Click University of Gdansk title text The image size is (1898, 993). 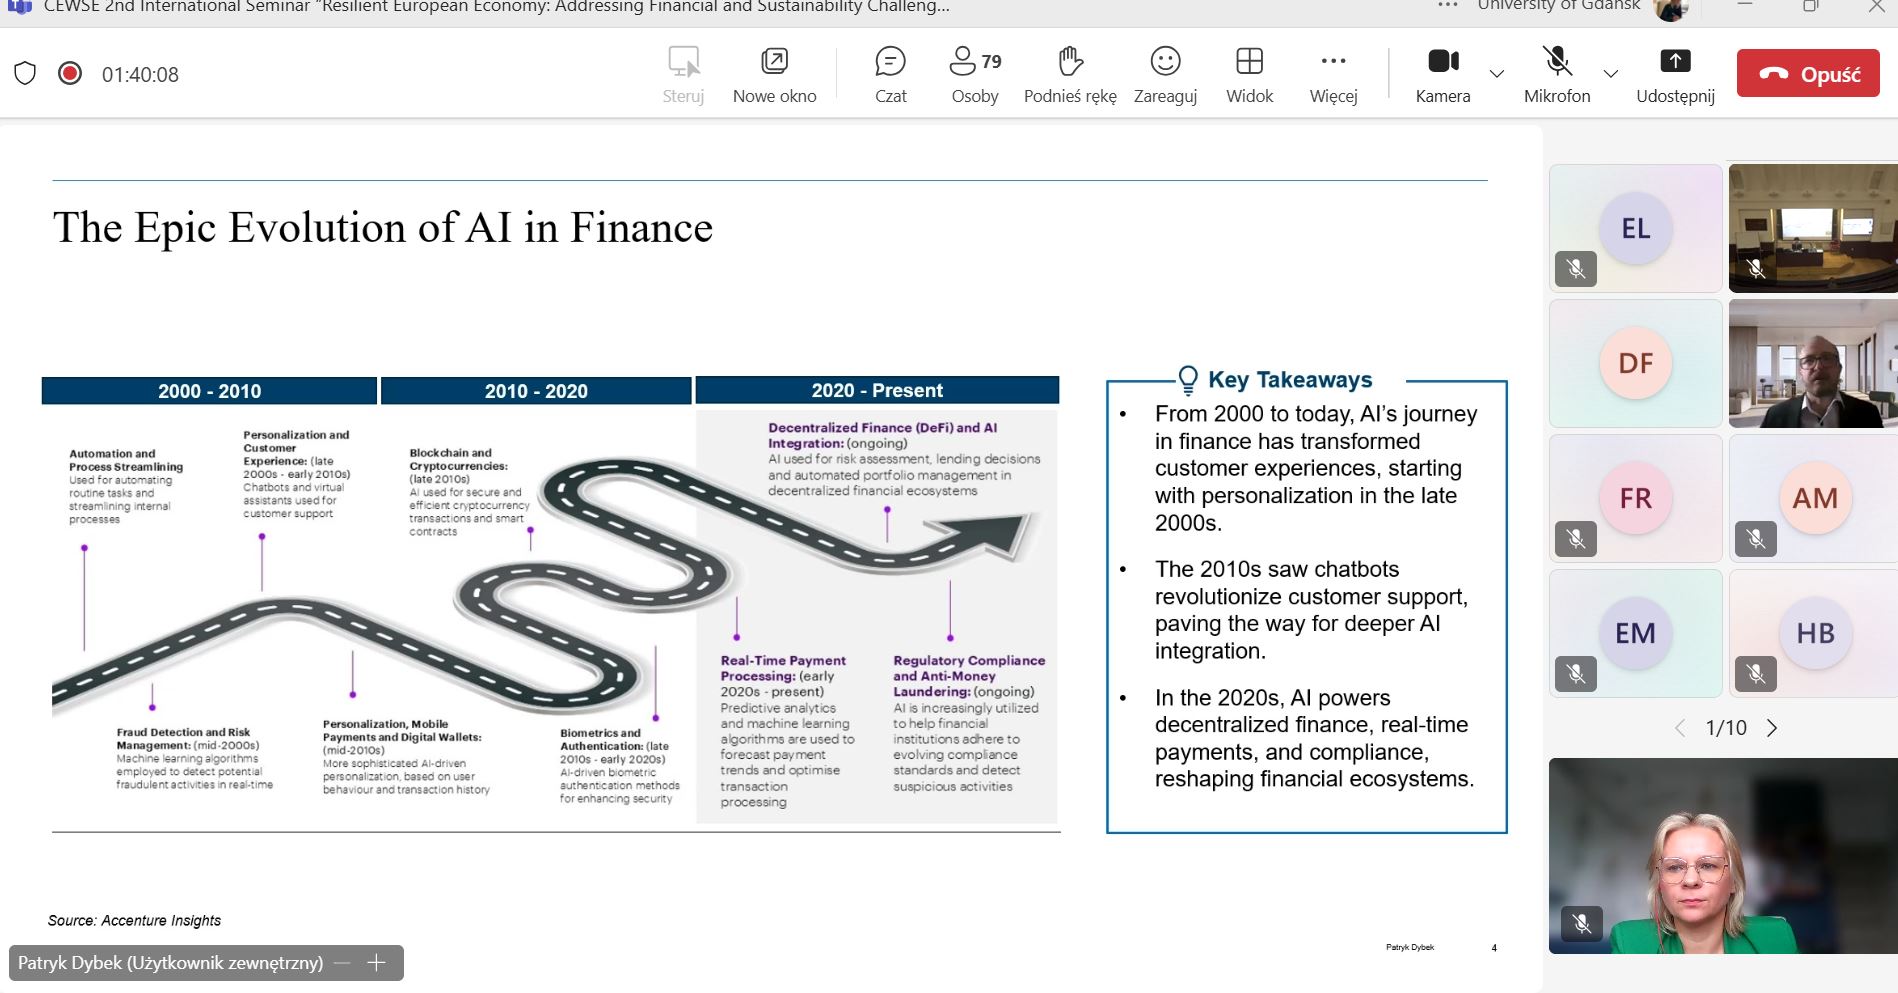point(1559,6)
